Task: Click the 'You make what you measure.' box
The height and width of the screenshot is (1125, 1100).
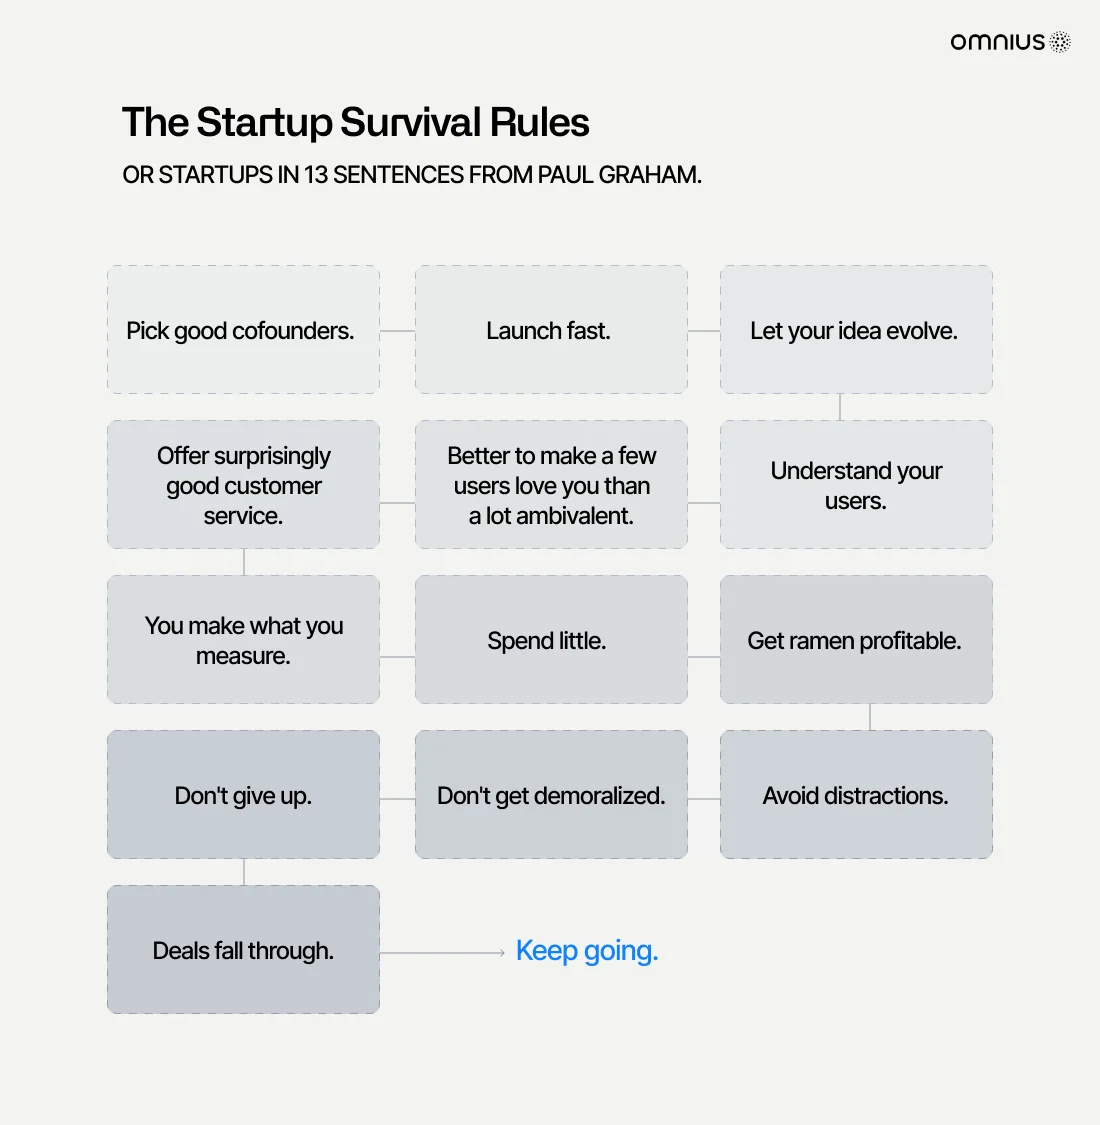Action: tap(243, 639)
